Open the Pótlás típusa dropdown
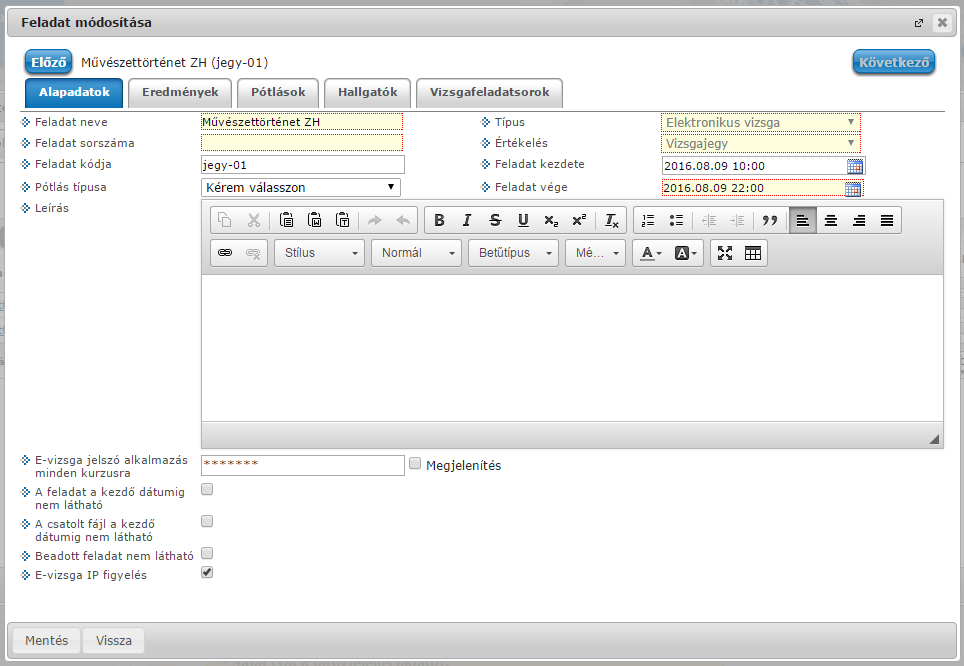The image size is (964, 666). point(301,188)
